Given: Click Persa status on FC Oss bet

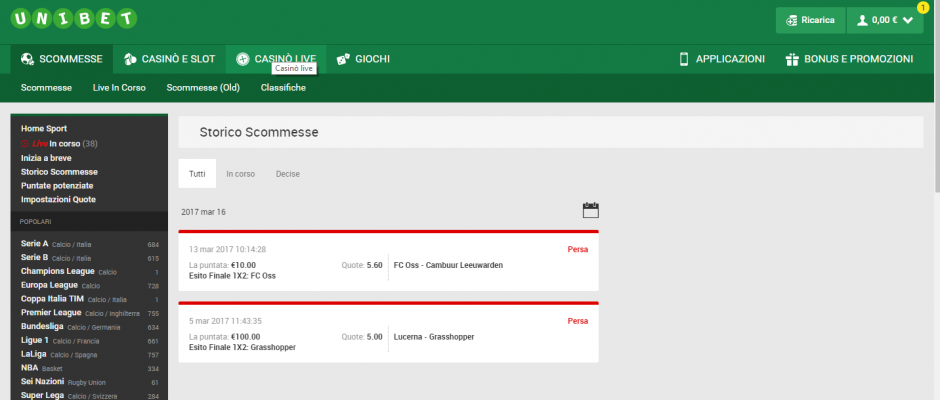Looking at the screenshot, I should [578, 249].
